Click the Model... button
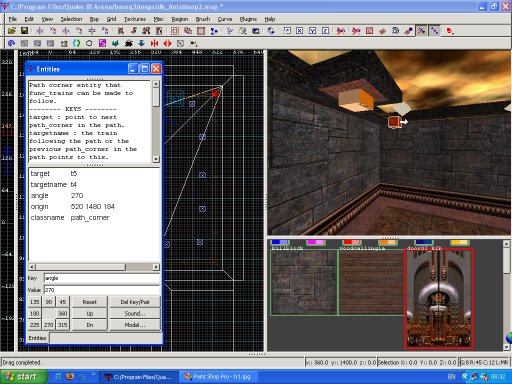Viewport: 512px width, 384px height. click(135, 325)
